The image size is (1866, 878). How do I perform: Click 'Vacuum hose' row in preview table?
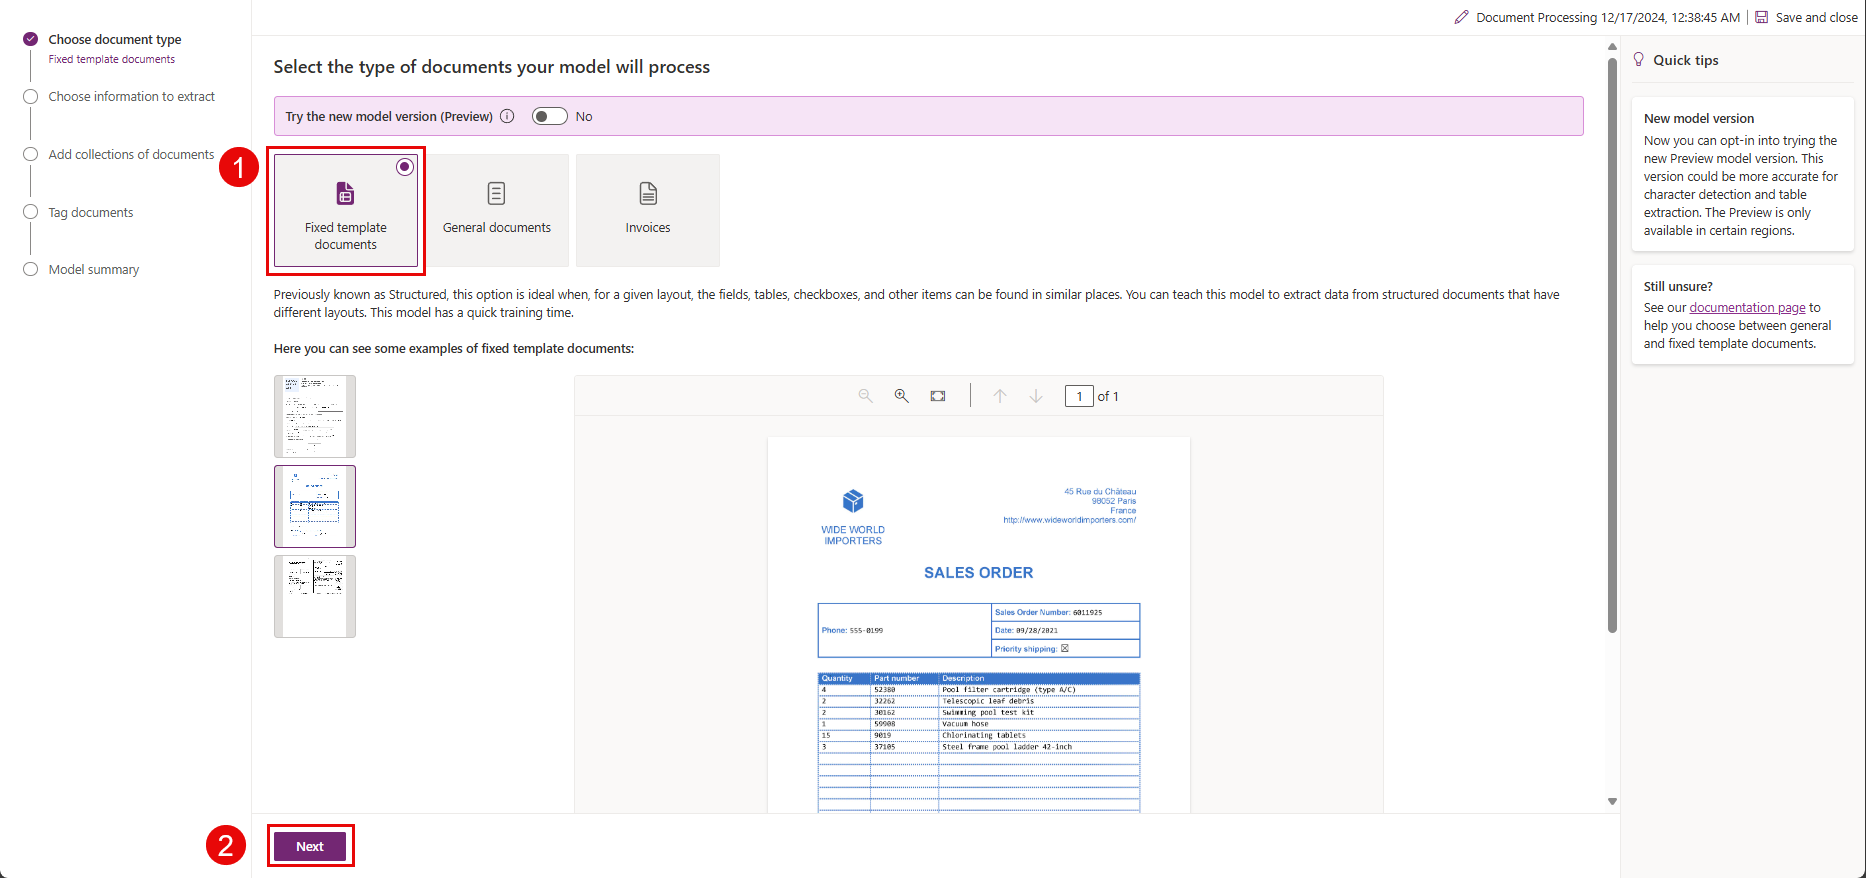coord(979,724)
